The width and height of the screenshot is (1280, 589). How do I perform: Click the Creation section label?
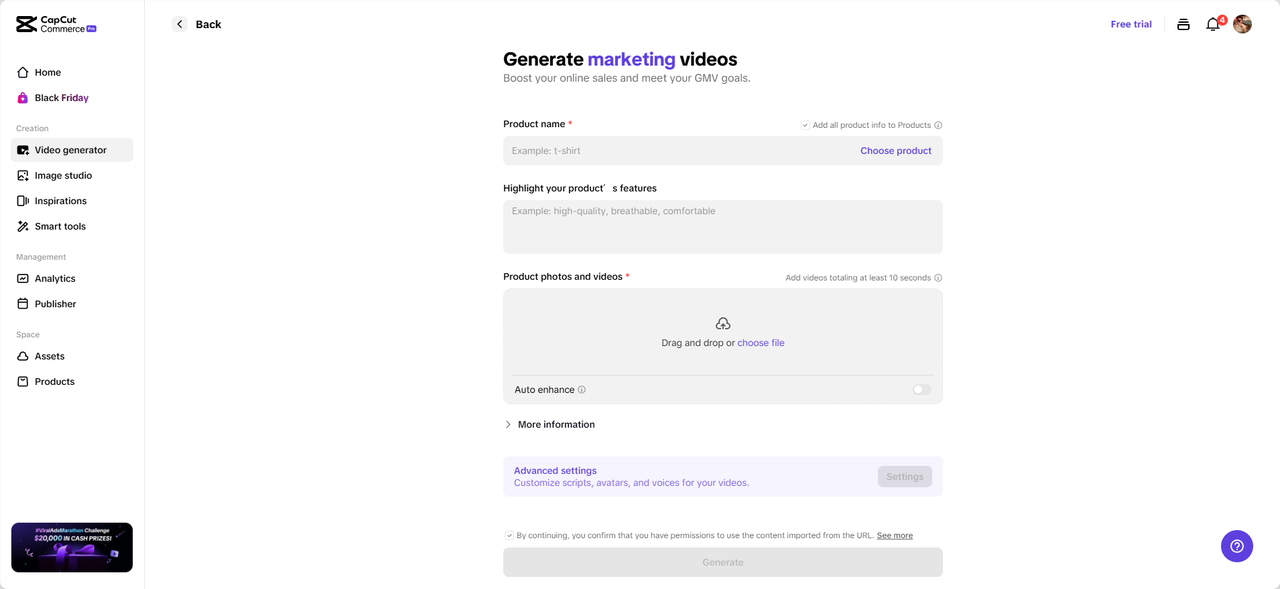coord(32,128)
